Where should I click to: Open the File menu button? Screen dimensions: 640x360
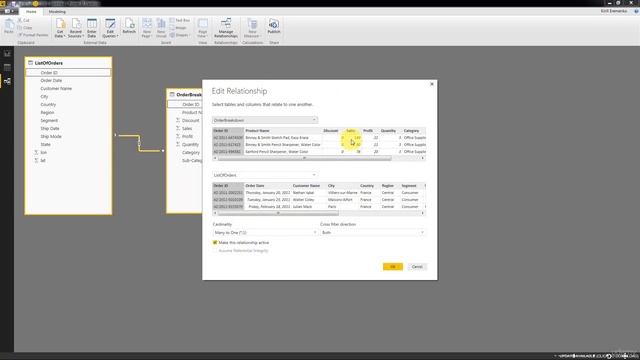tap(9, 11)
